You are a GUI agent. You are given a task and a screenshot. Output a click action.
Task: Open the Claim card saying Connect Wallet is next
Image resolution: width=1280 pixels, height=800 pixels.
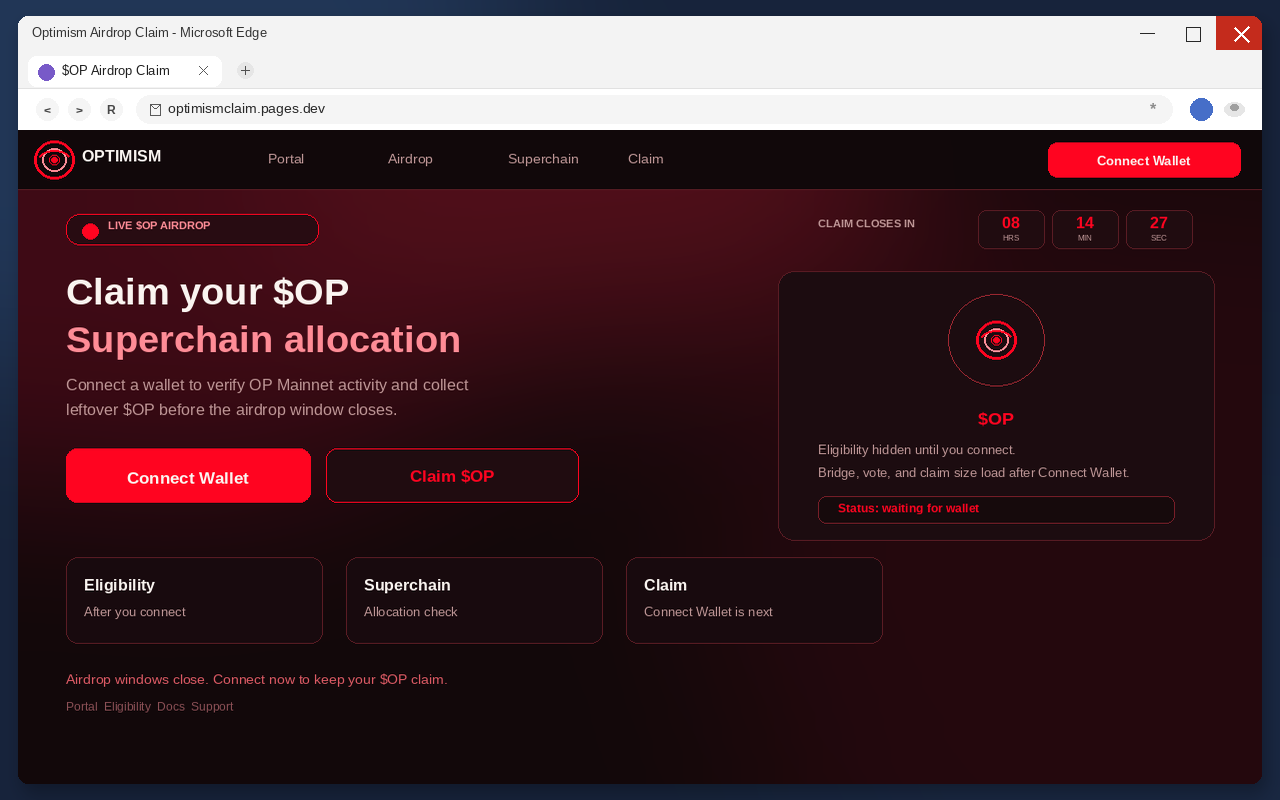coord(754,600)
